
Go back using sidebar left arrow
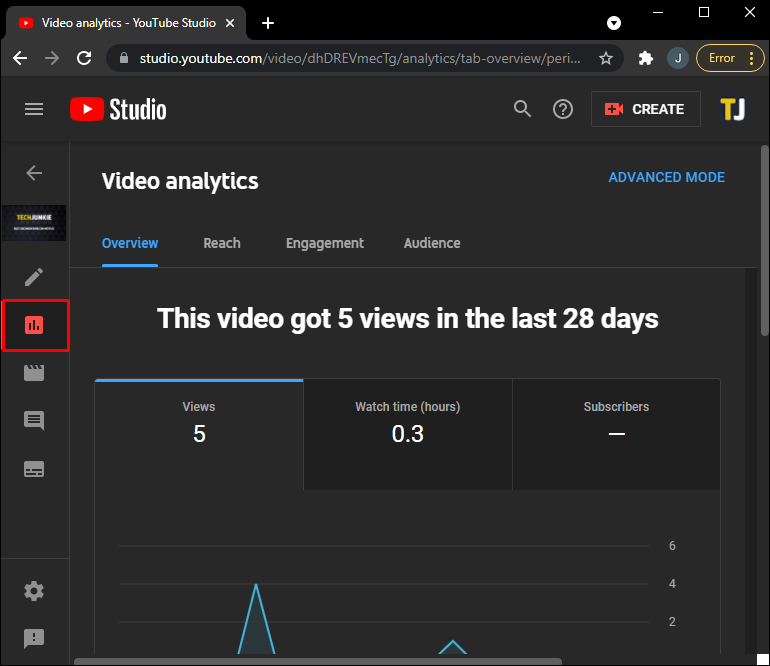34,173
